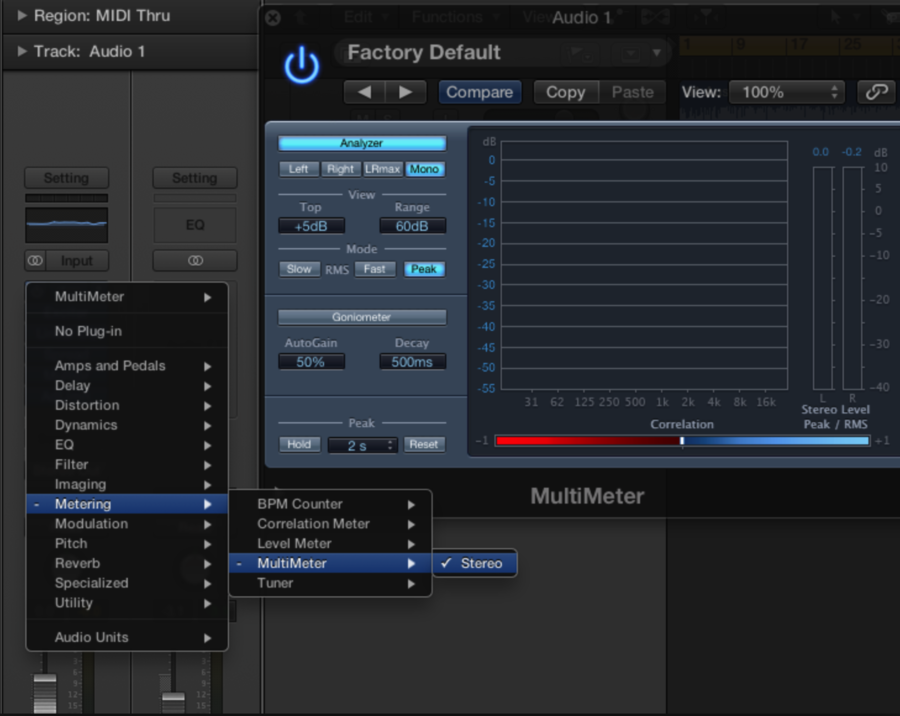Click the Copy button
The width and height of the screenshot is (900, 716).
[x=566, y=92]
